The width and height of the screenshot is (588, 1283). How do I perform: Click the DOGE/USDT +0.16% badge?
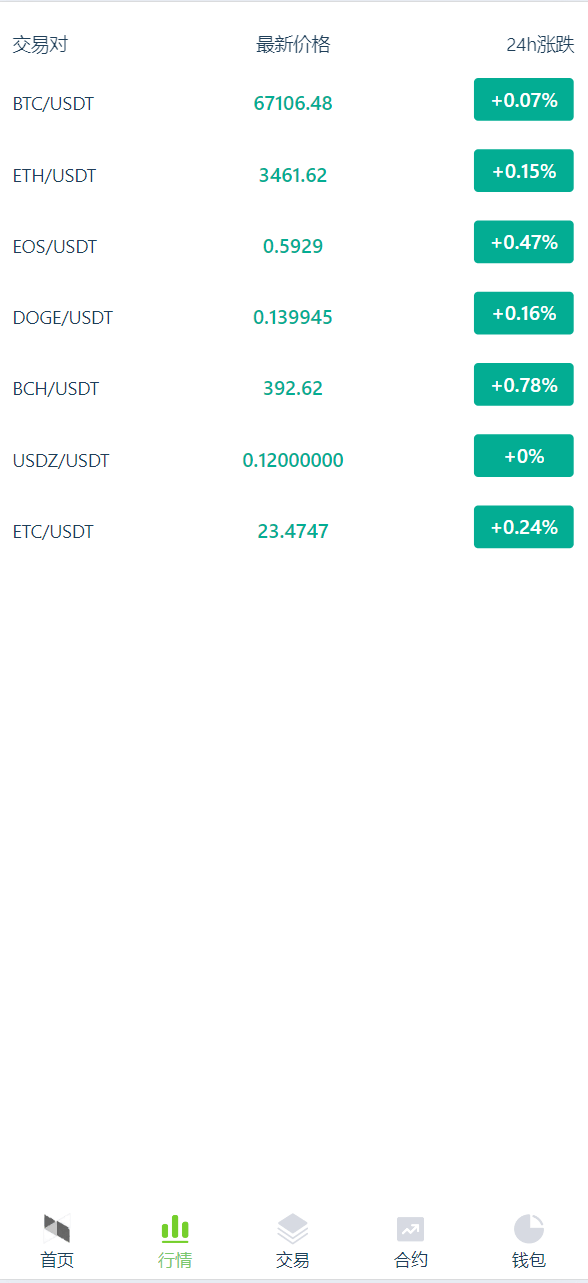click(x=524, y=313)
